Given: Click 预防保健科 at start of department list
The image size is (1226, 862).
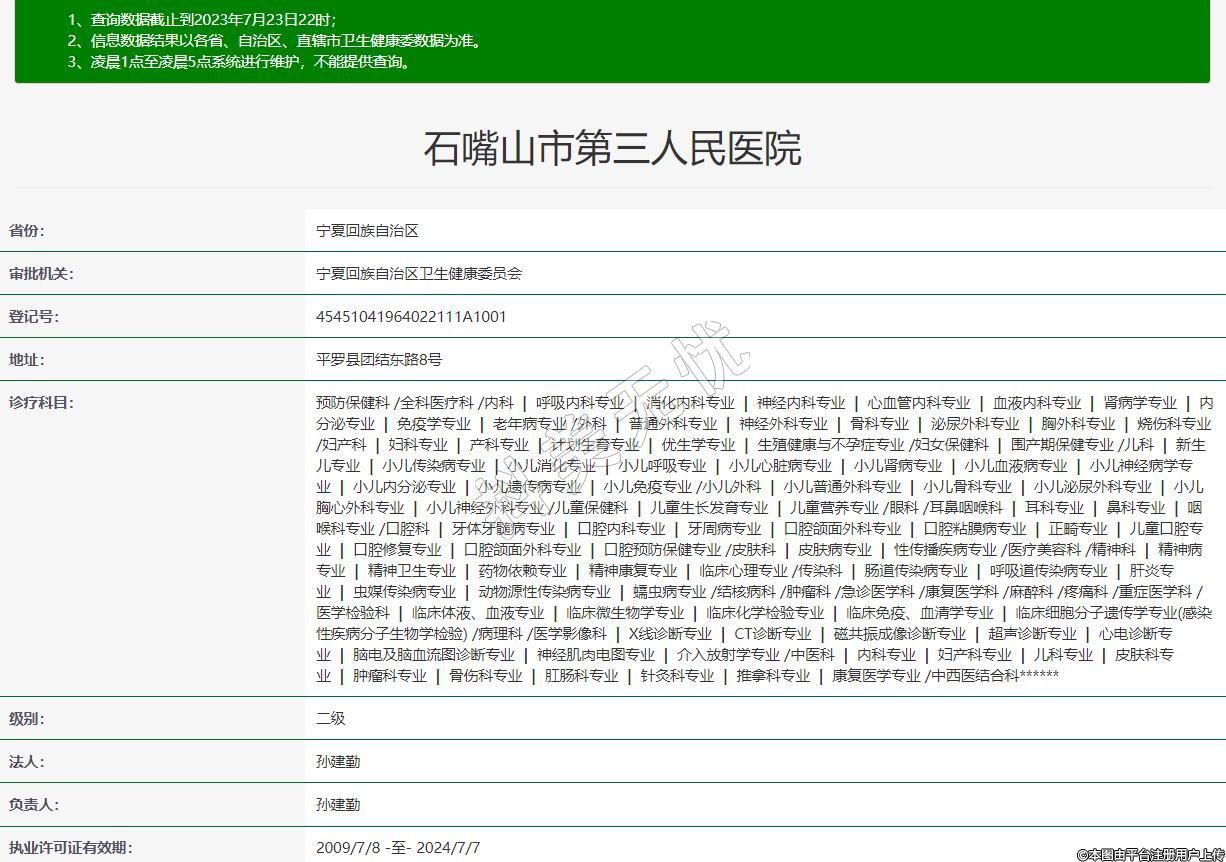Looking at the screenshot, I should coord(352,402).
